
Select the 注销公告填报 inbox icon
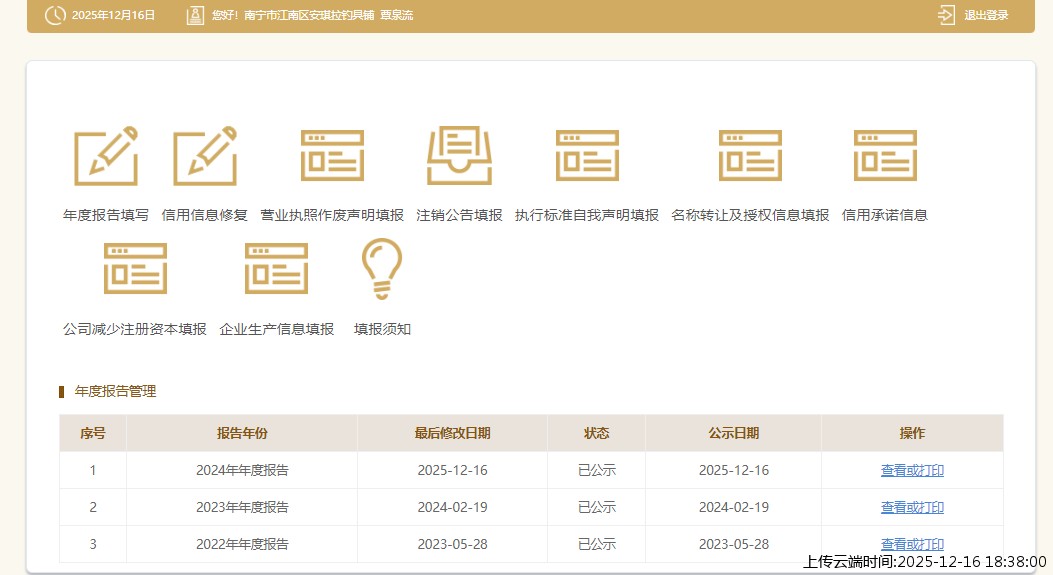pyautogui.click(x=459, y=157)
